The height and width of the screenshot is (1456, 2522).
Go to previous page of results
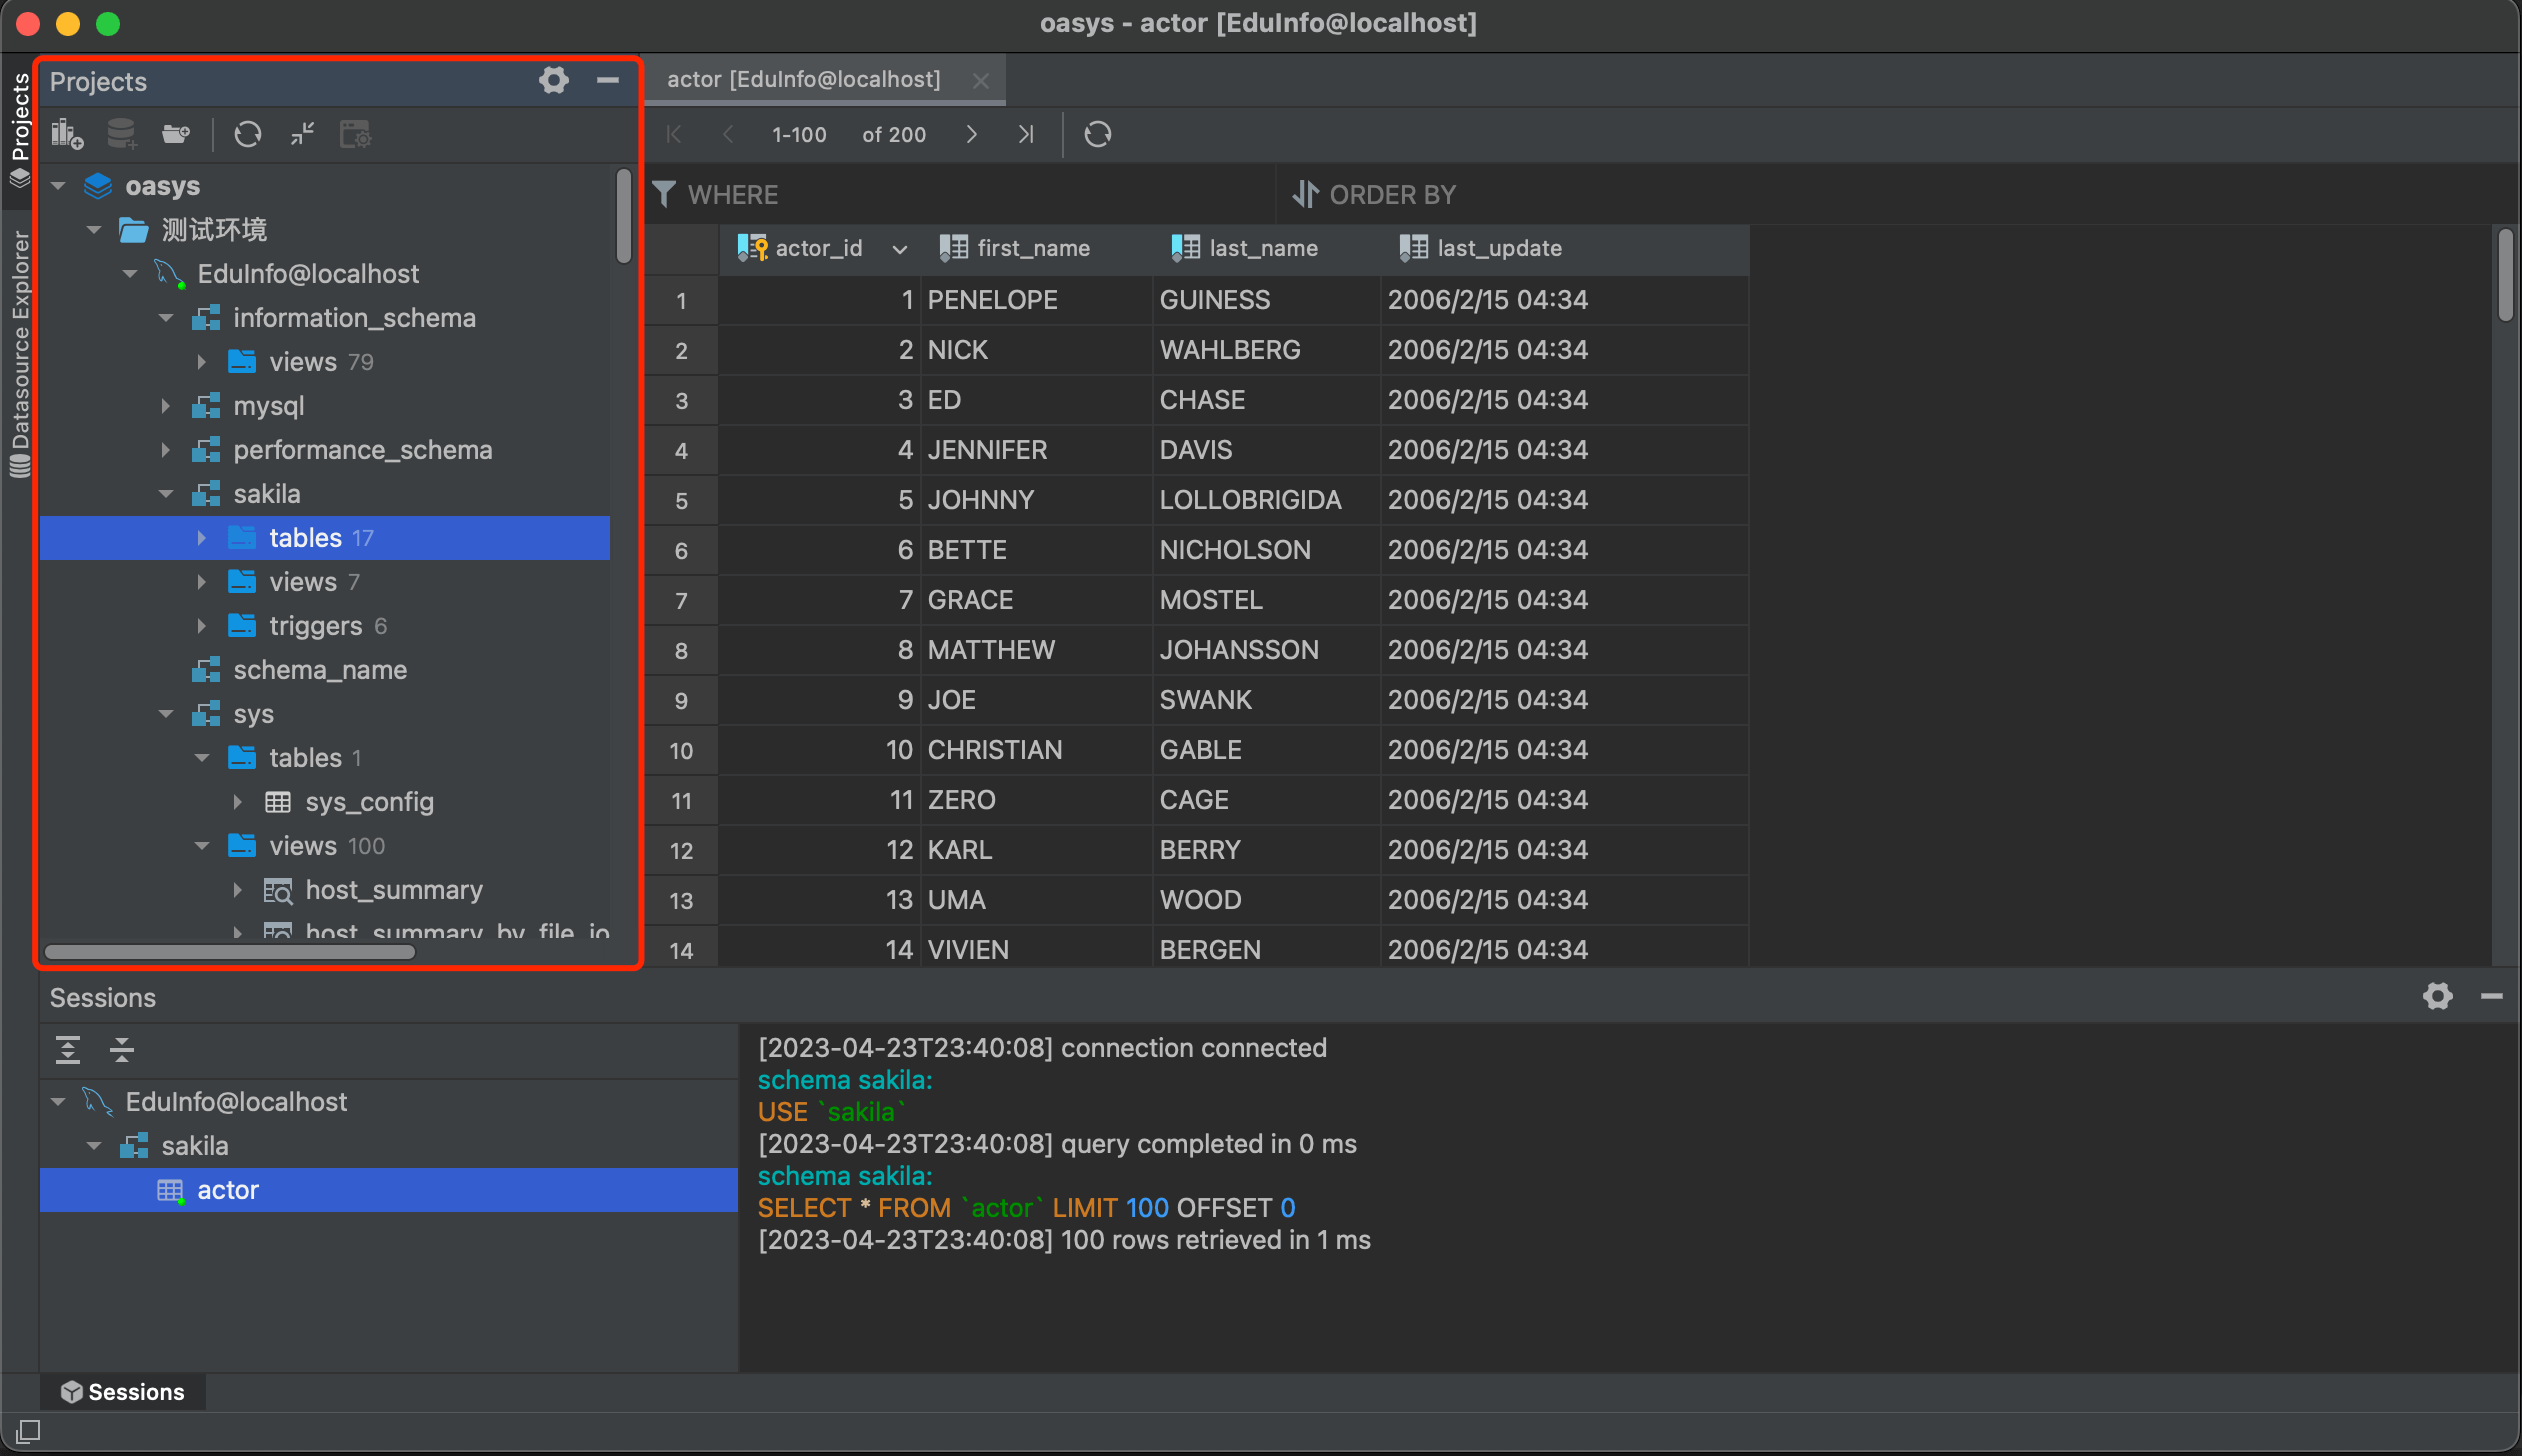pos(728,134)
